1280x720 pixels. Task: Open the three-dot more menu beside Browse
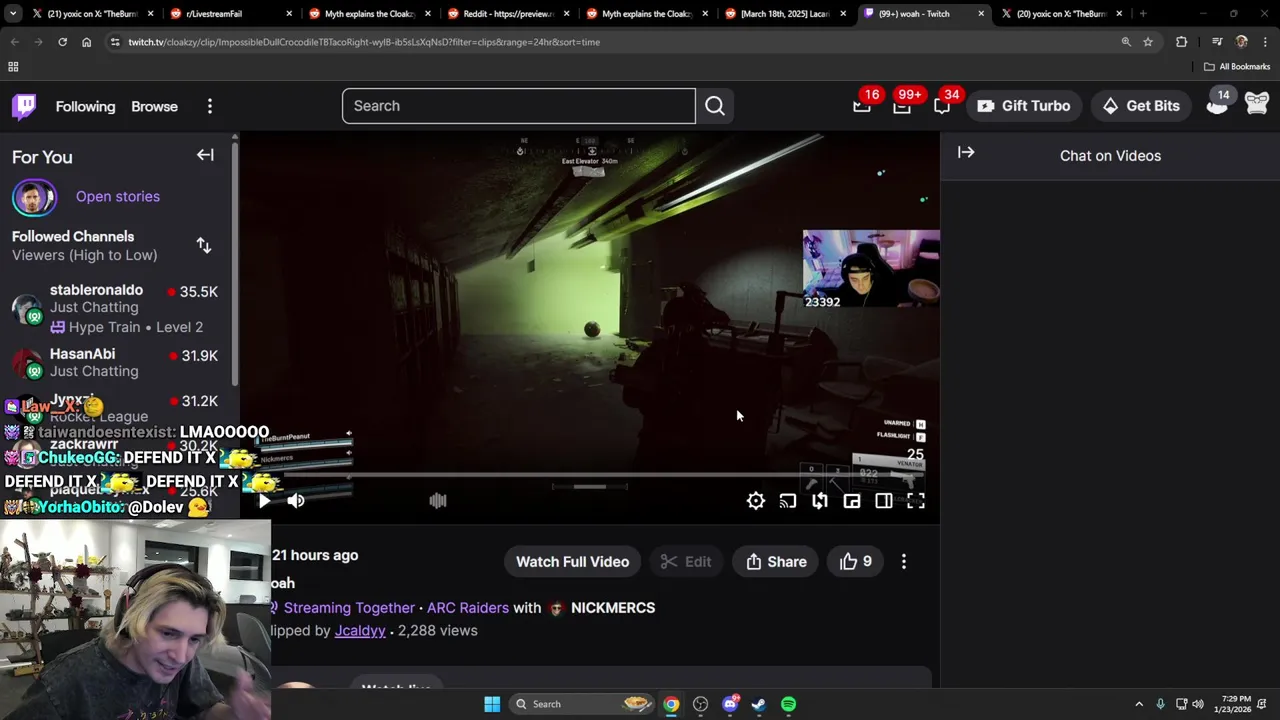(x=210, y=106)
